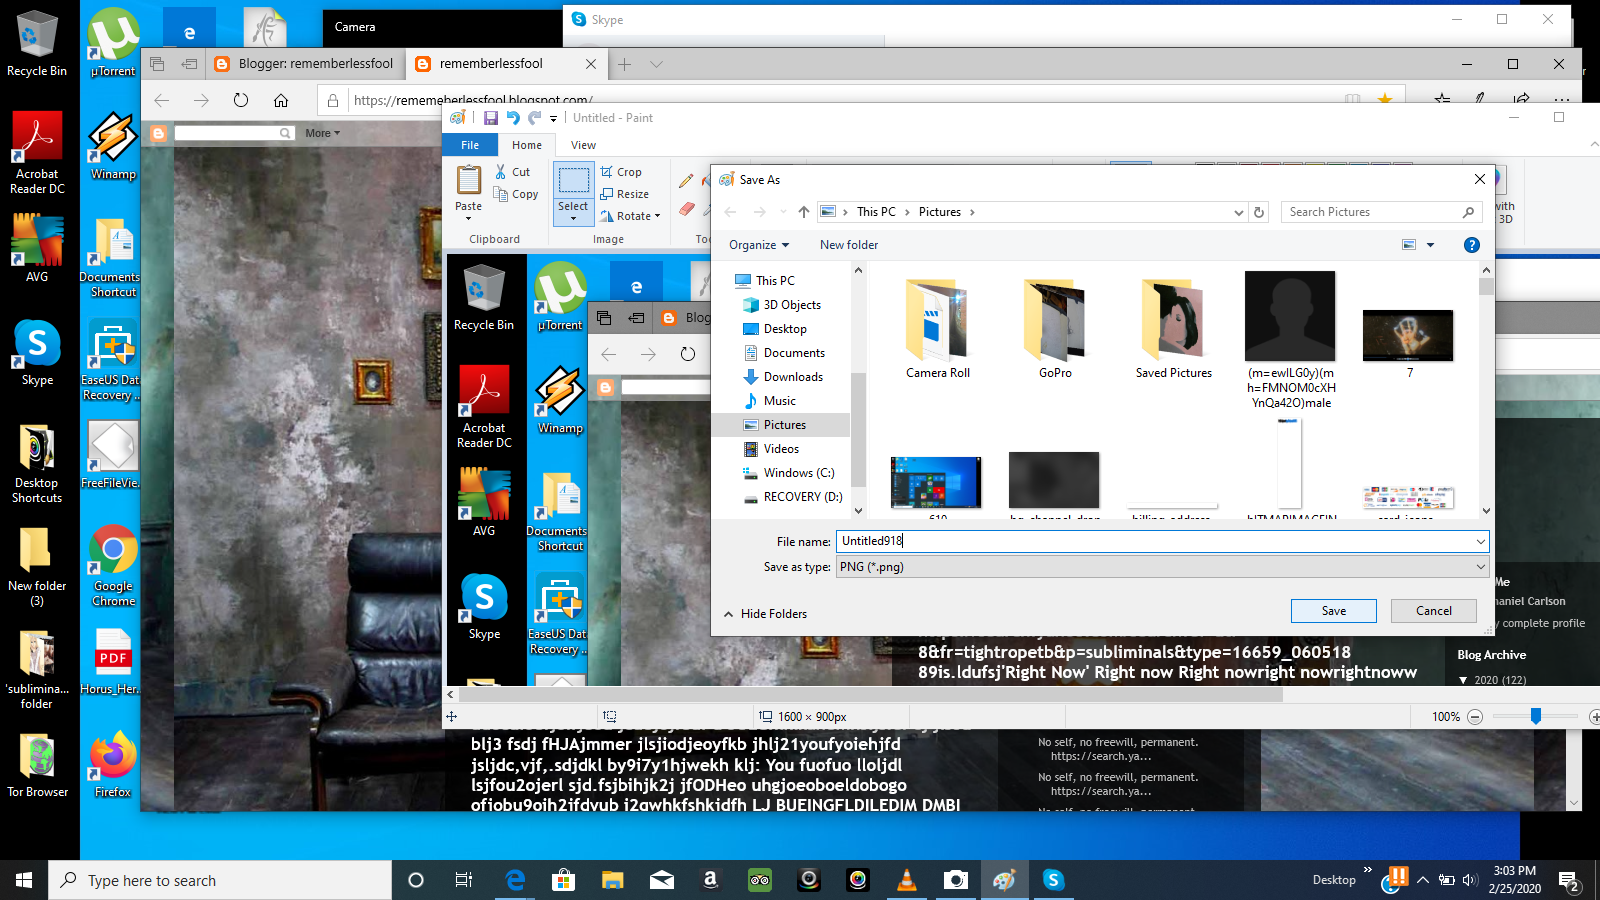Click the Save button in Save As dialog
This screenshot has width=1600, height=900.
[x=1333, y=611]
